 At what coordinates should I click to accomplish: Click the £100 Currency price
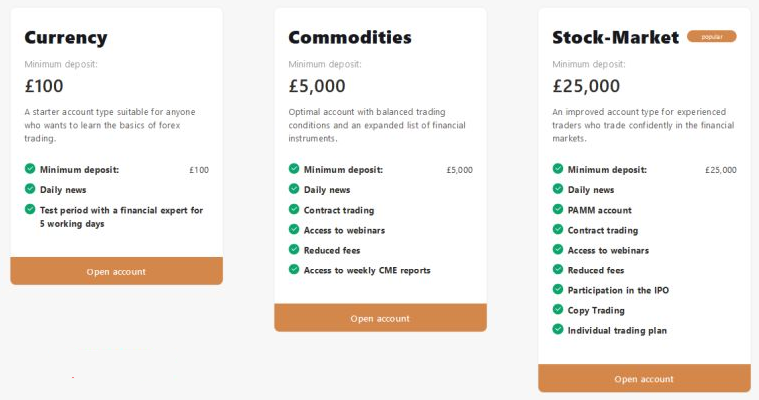tap(44, 86)
